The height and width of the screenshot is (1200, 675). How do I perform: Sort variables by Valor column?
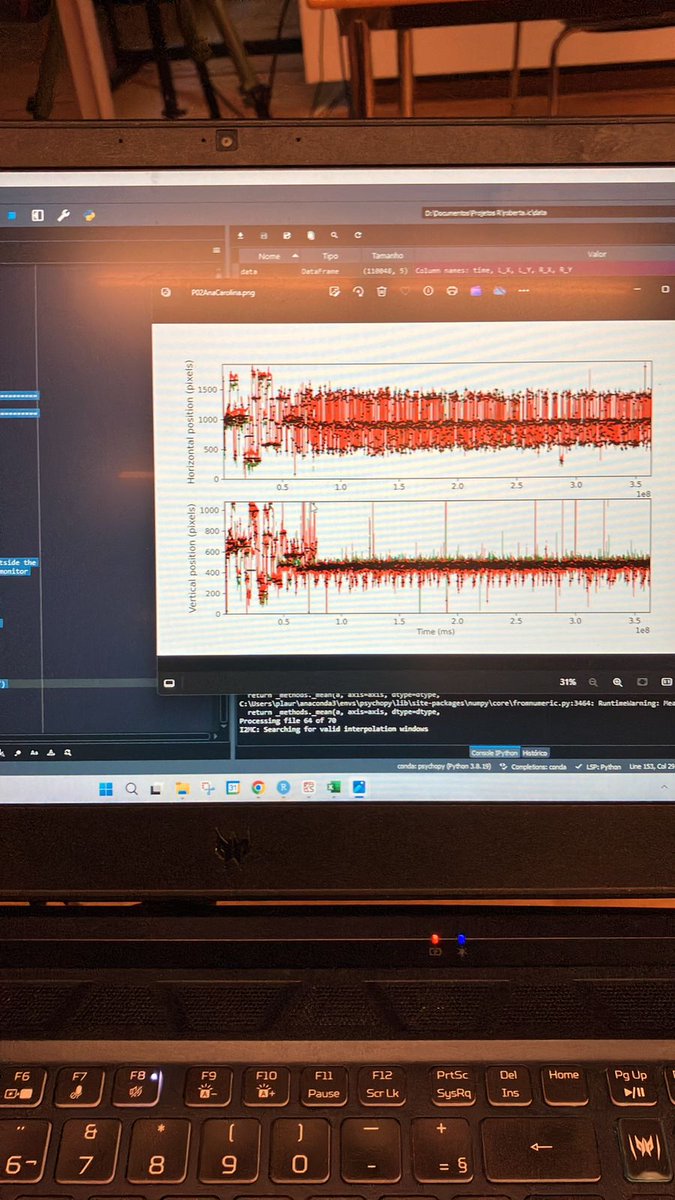596,256
